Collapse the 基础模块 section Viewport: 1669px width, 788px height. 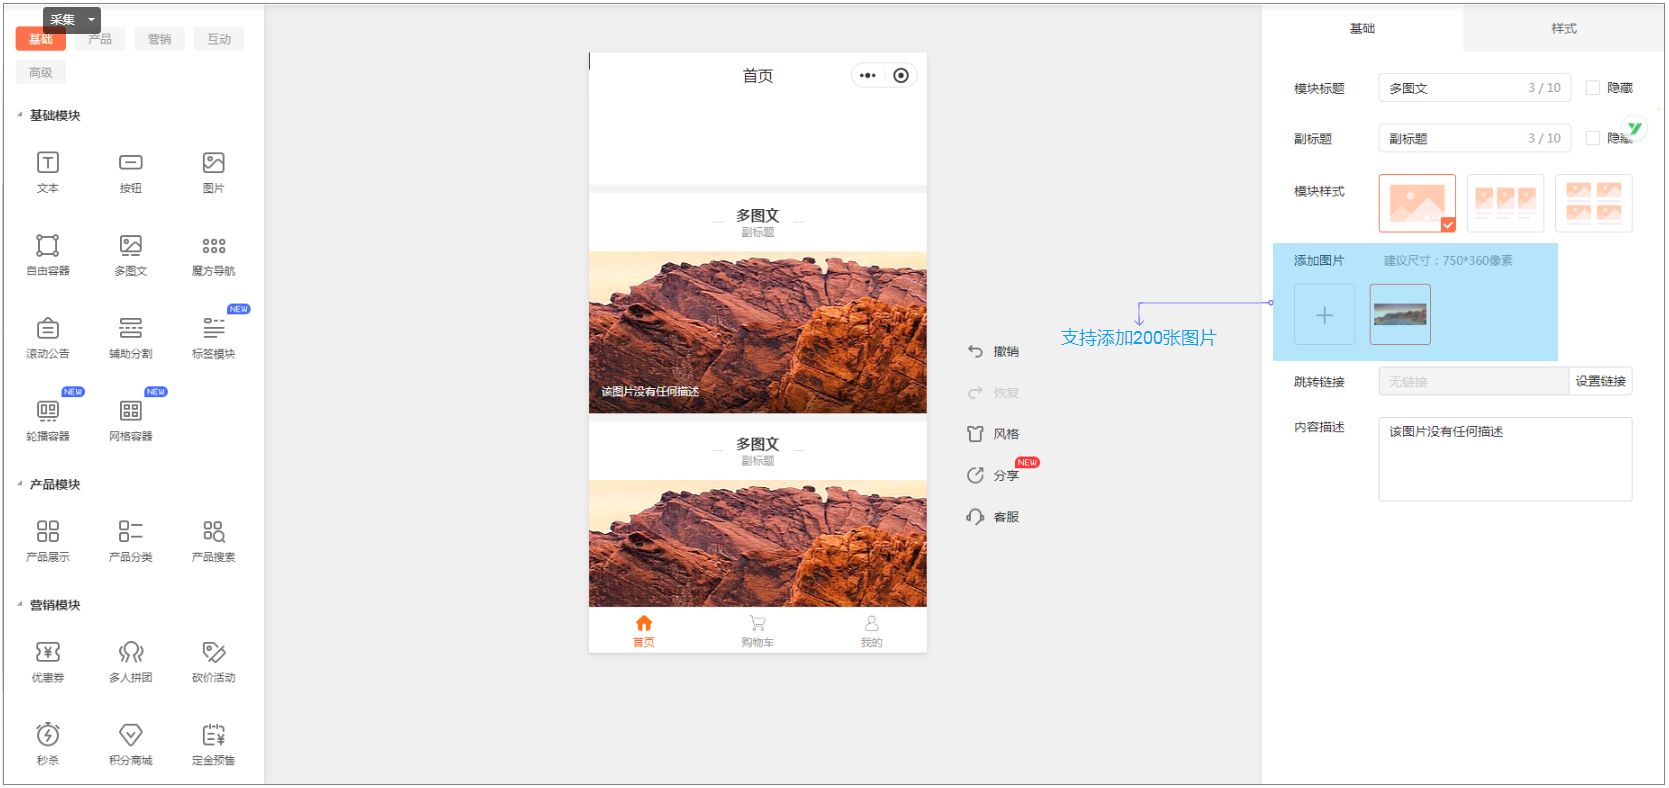[x=20, y=115]
